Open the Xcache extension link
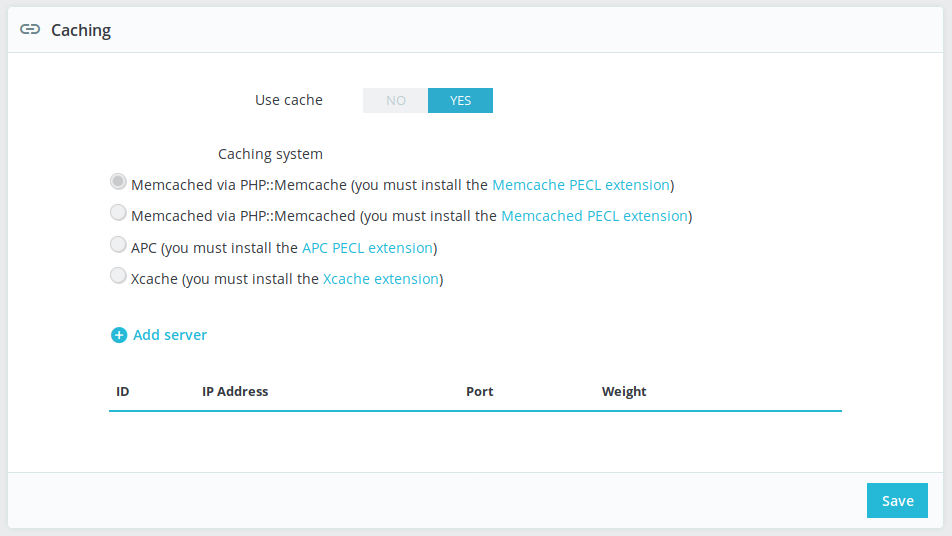952x536 pixels. [380, 279]
